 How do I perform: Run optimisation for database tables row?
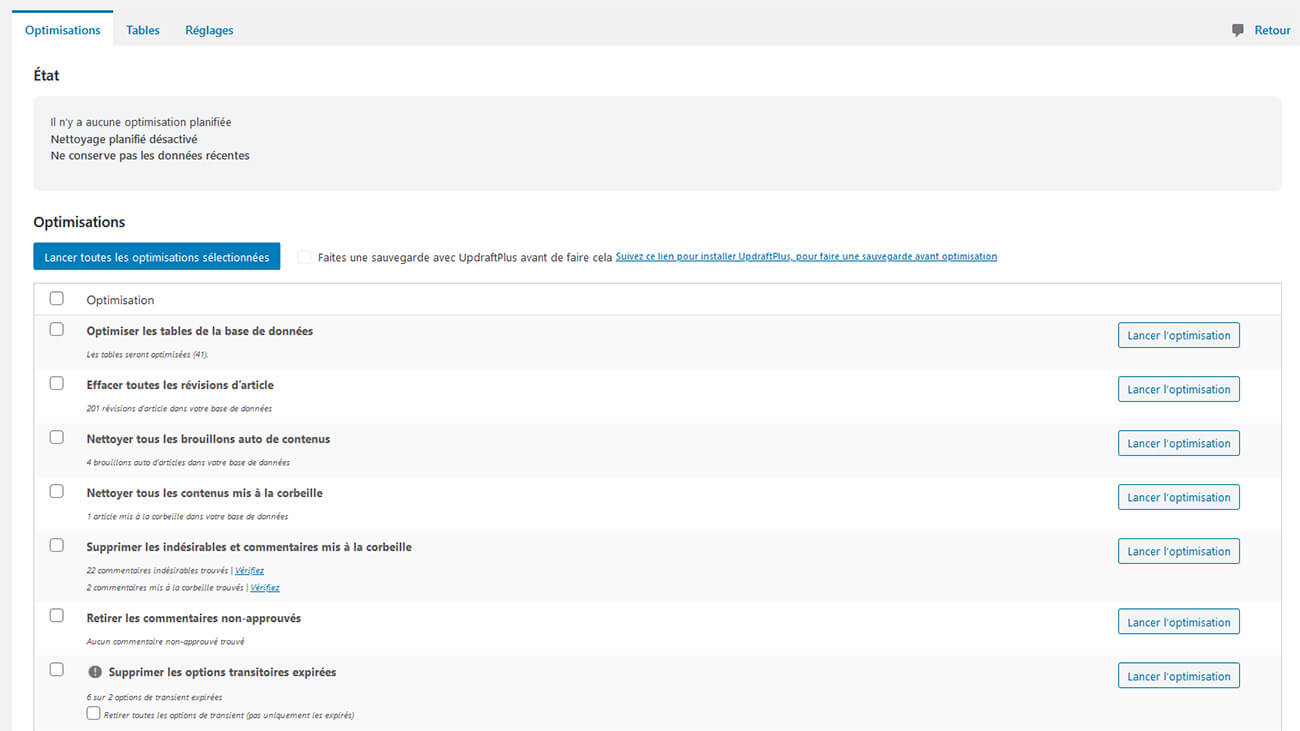pos(1178,335)
